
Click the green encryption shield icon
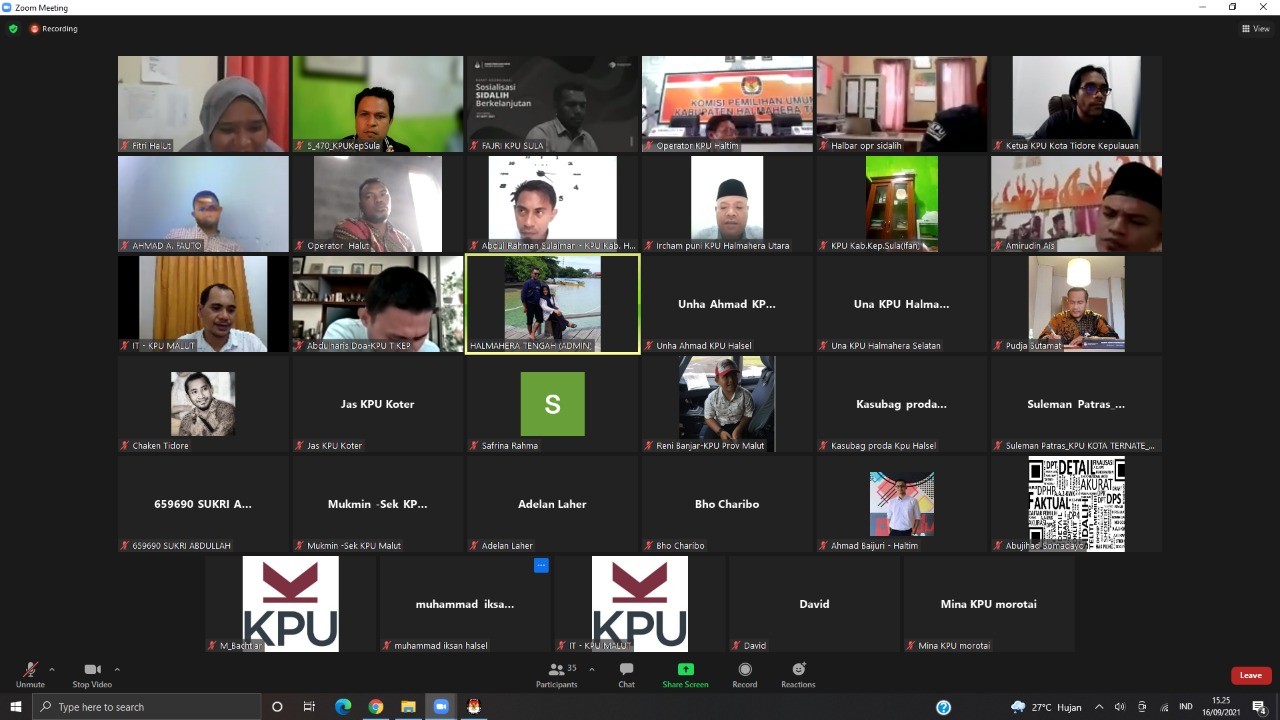pyautogui.click(x=13, y=29)
